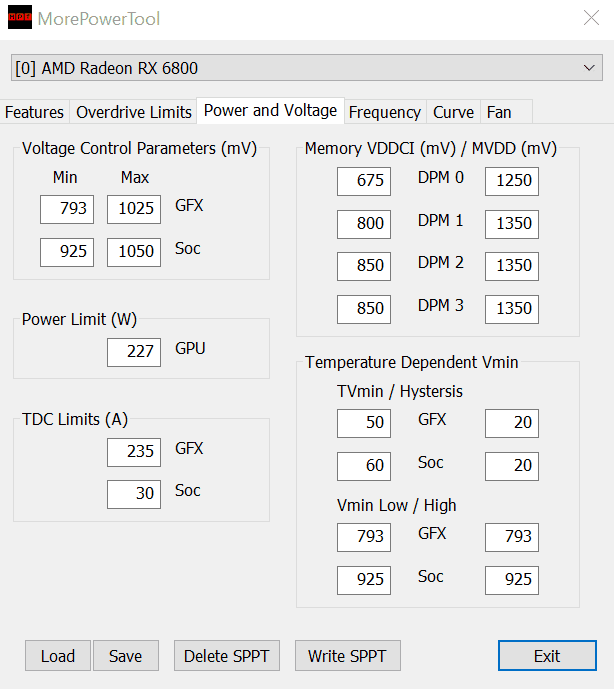Image resolution: width=614 pixels, height=689 pixels.
Task: Focus the Vmin Low Soc field
Action: tap(364, 580)
